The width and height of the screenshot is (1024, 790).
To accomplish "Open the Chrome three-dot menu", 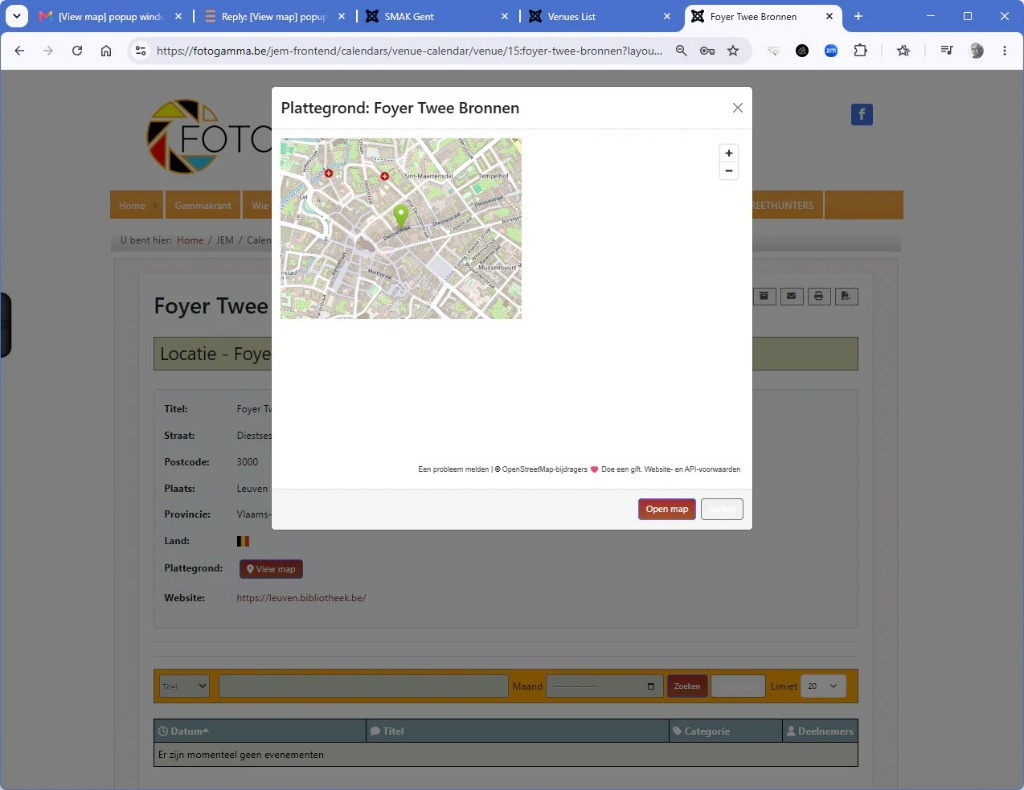I will (1004, 51).
